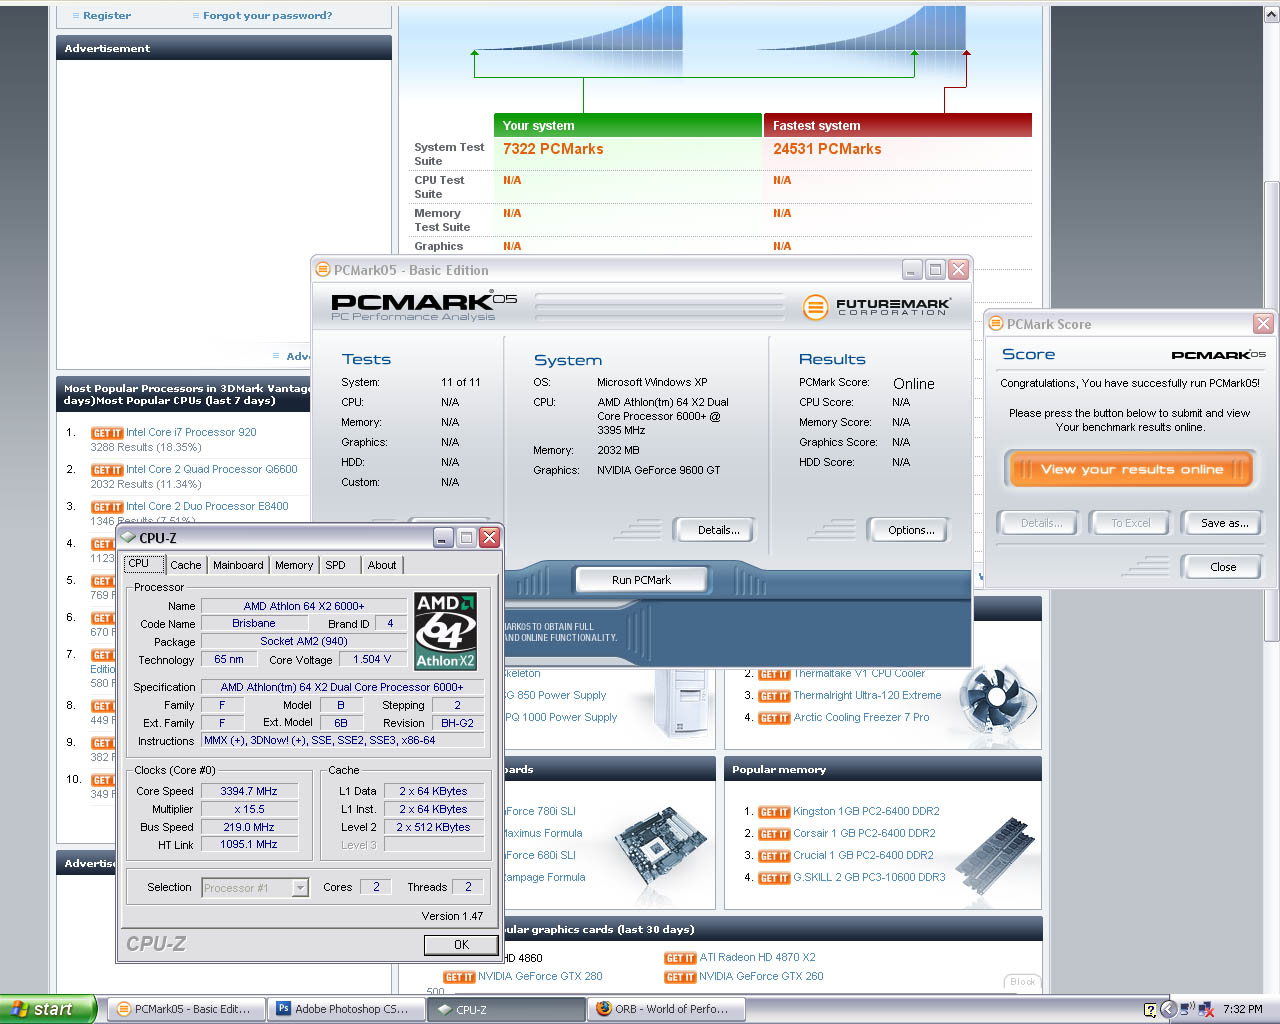This screenshot has height=1024, width=1280.
Task: Click the network tray icon with red X
Action: click(1205, 1010)
